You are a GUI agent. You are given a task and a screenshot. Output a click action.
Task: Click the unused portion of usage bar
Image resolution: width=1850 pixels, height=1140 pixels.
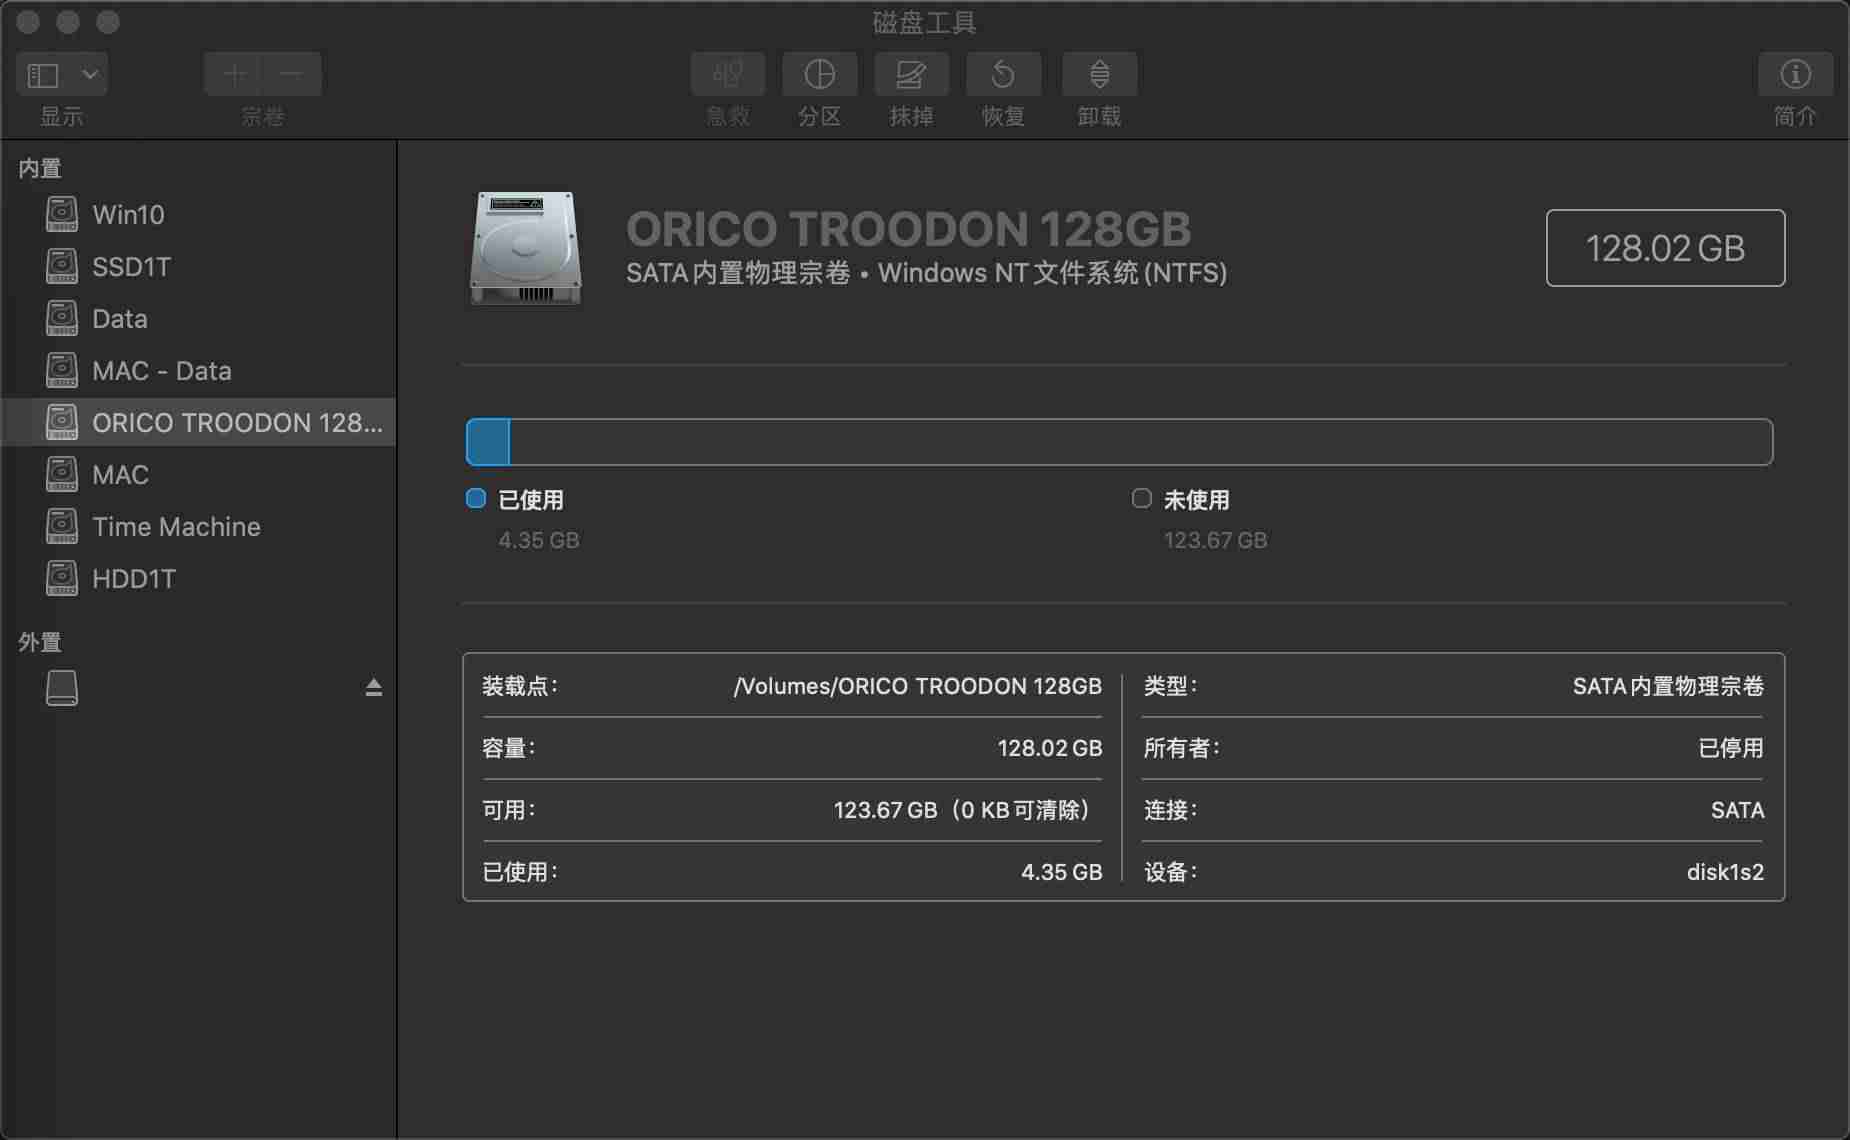pyautogui.click(x=1141, y=442)
